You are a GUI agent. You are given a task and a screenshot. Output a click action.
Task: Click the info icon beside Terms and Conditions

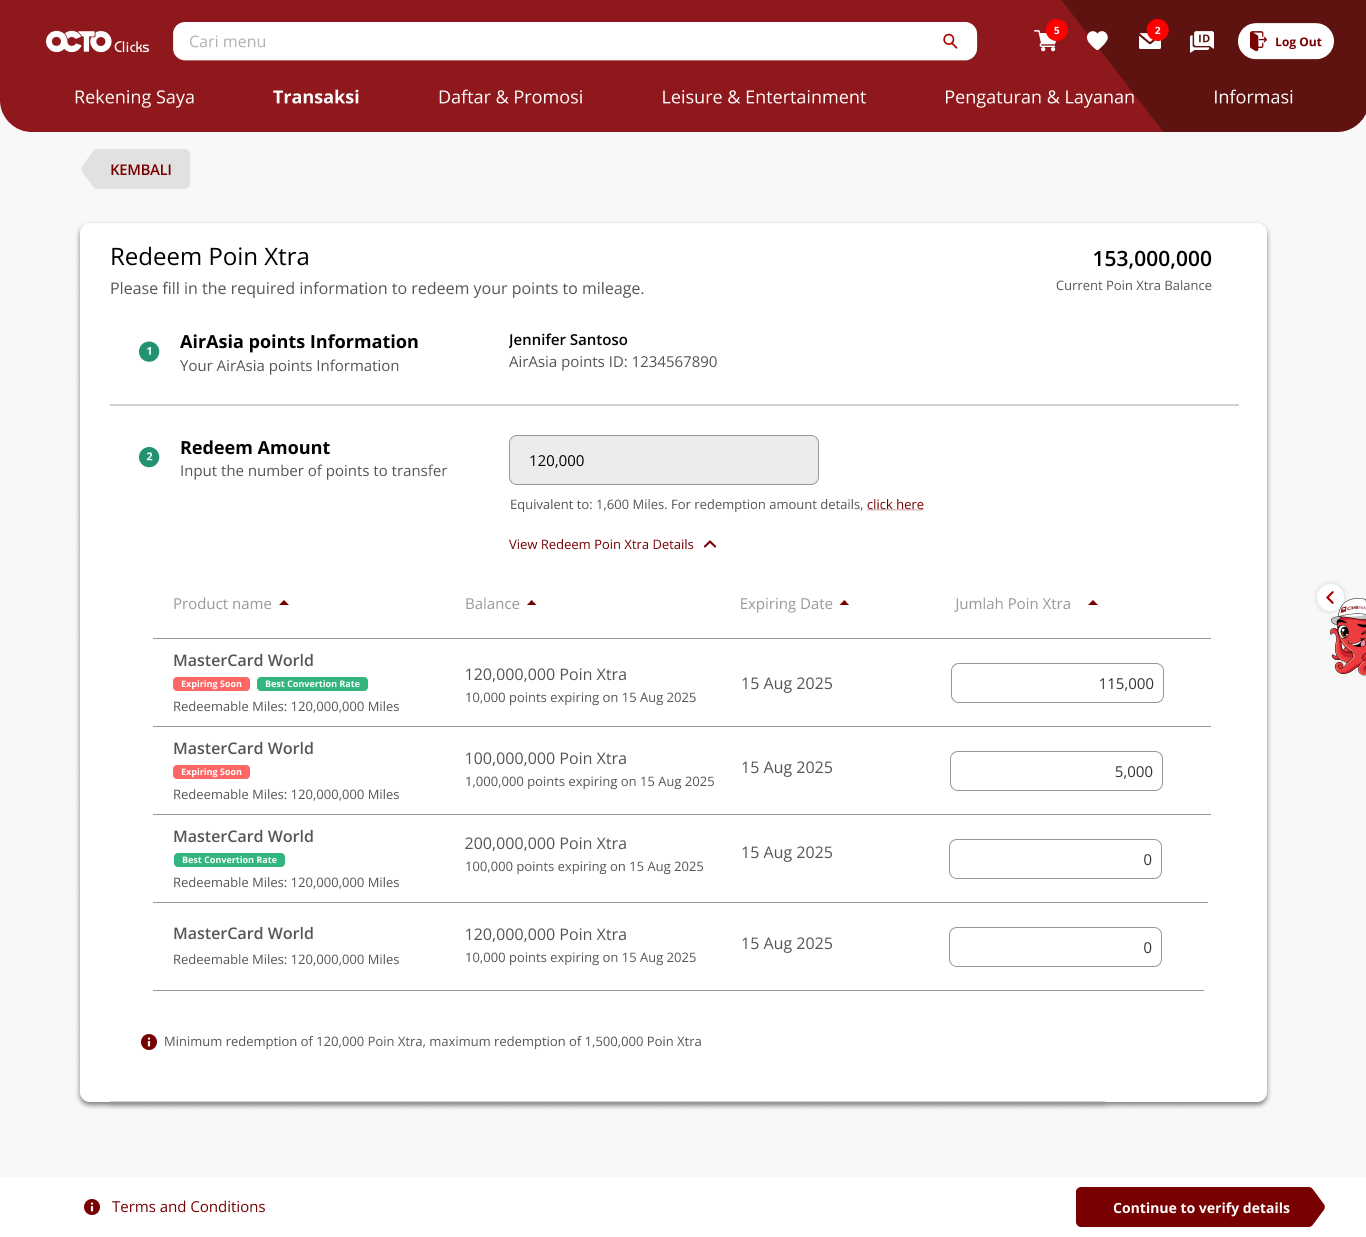coord(92,1207)
